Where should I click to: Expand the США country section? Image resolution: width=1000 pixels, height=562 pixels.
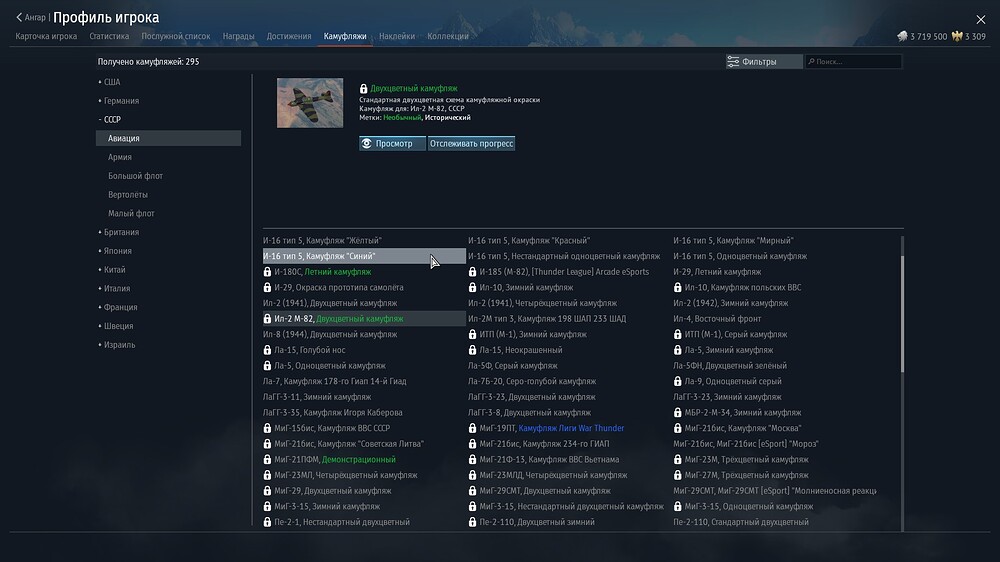(111, 82)
